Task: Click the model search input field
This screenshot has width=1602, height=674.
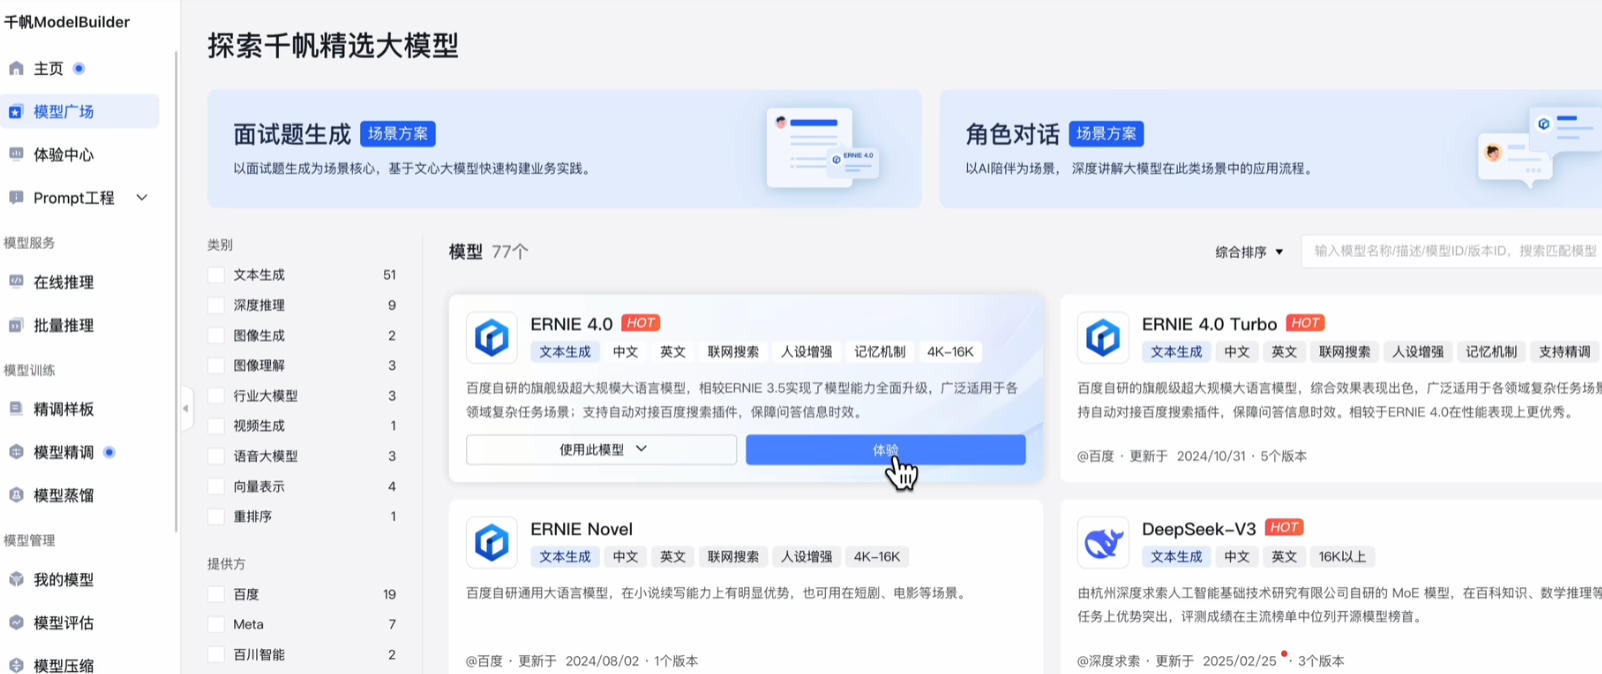Action: click(1452, 251)
